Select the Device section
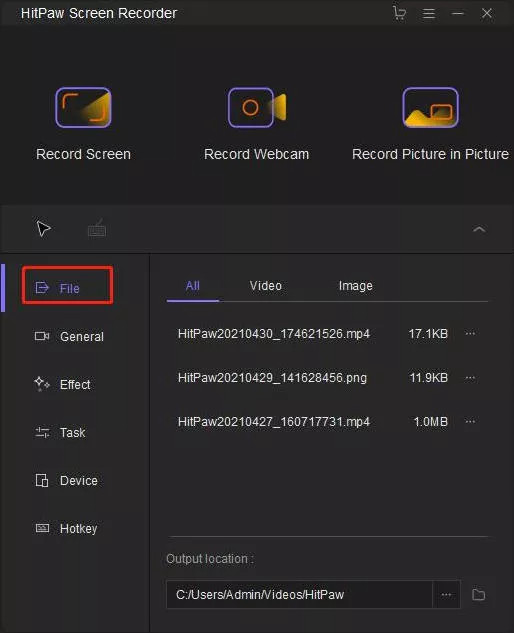Screen dimensions: 514x633 coord(66,480)
